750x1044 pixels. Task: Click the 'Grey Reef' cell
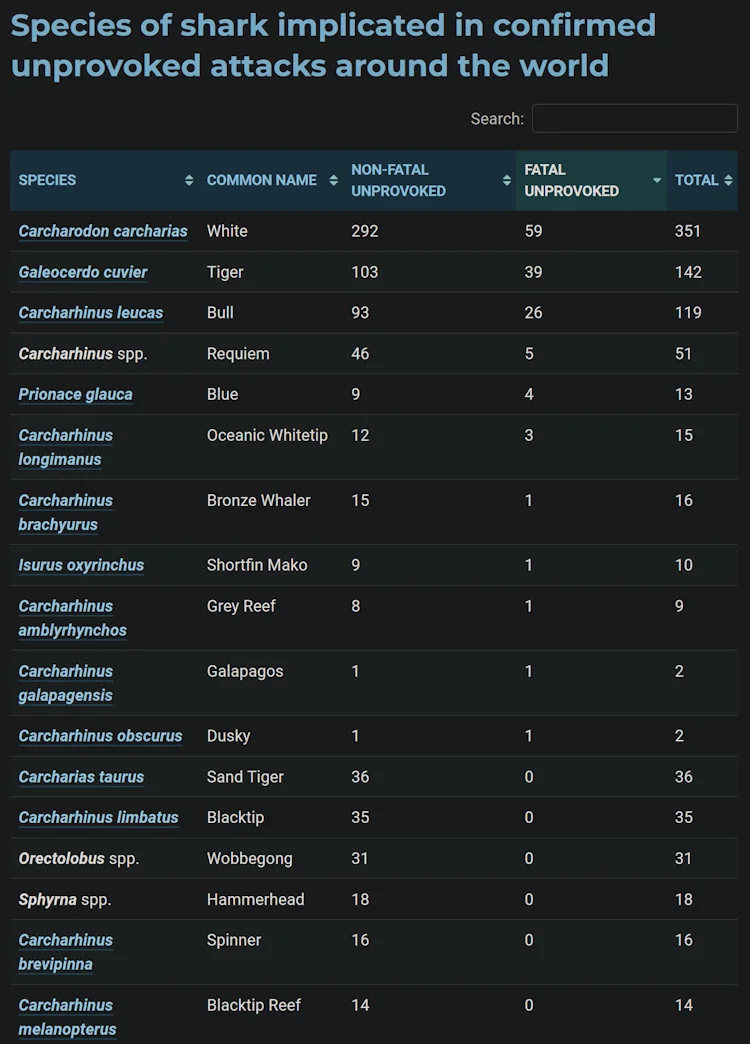[241, 607]
